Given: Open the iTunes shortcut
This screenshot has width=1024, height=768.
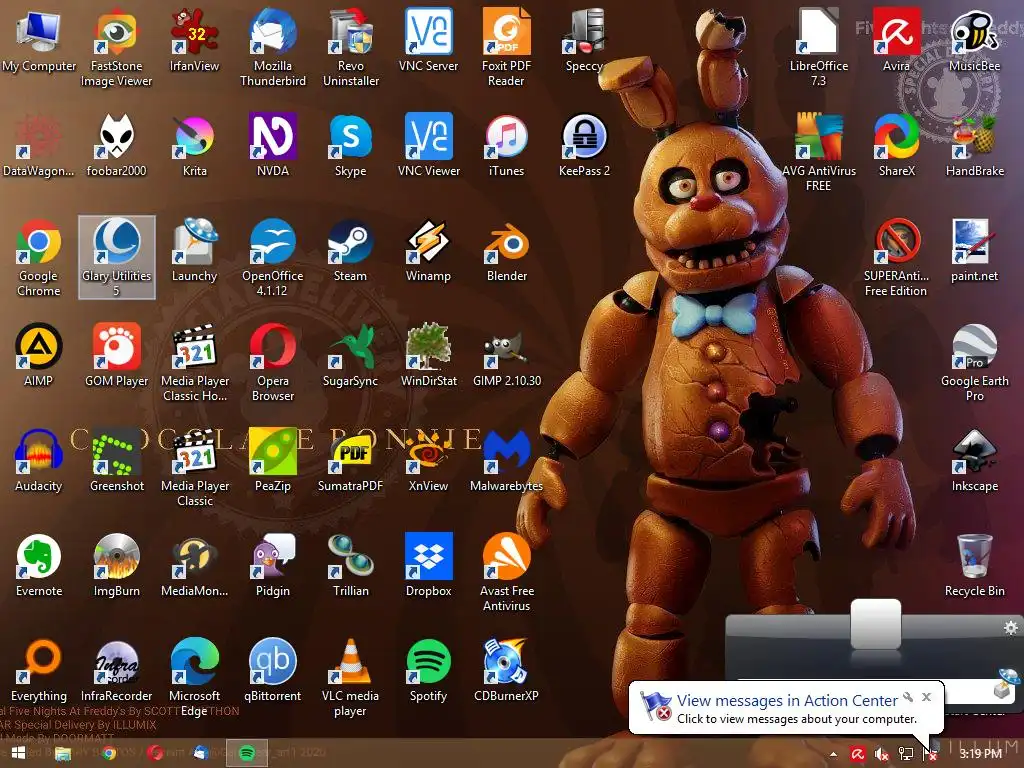Looking at the screenshot, I should click(506, 146).
